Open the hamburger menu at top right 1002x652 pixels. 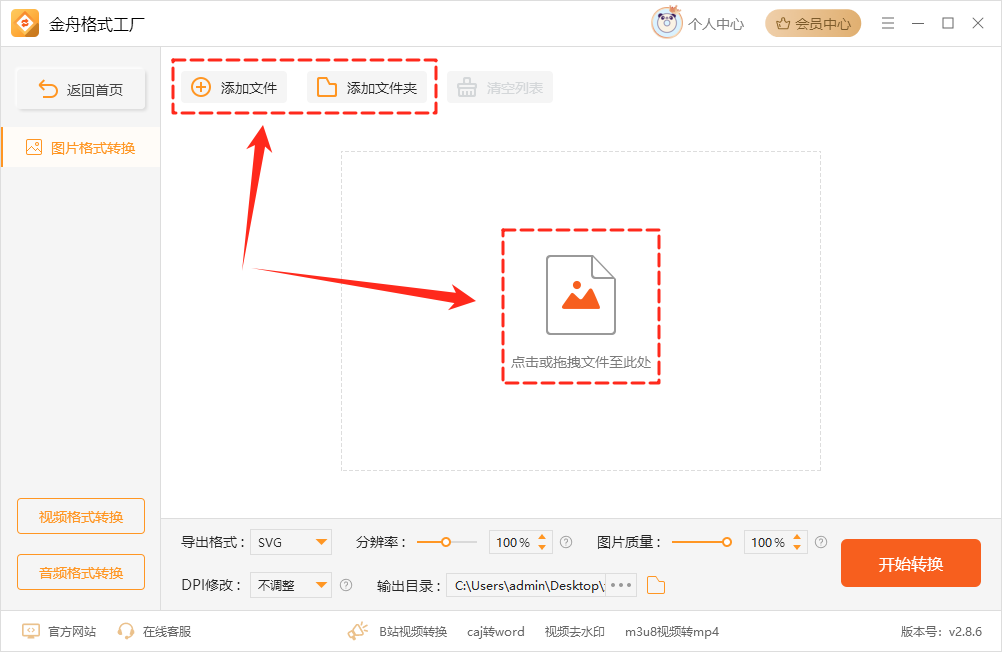coord(888,22)
